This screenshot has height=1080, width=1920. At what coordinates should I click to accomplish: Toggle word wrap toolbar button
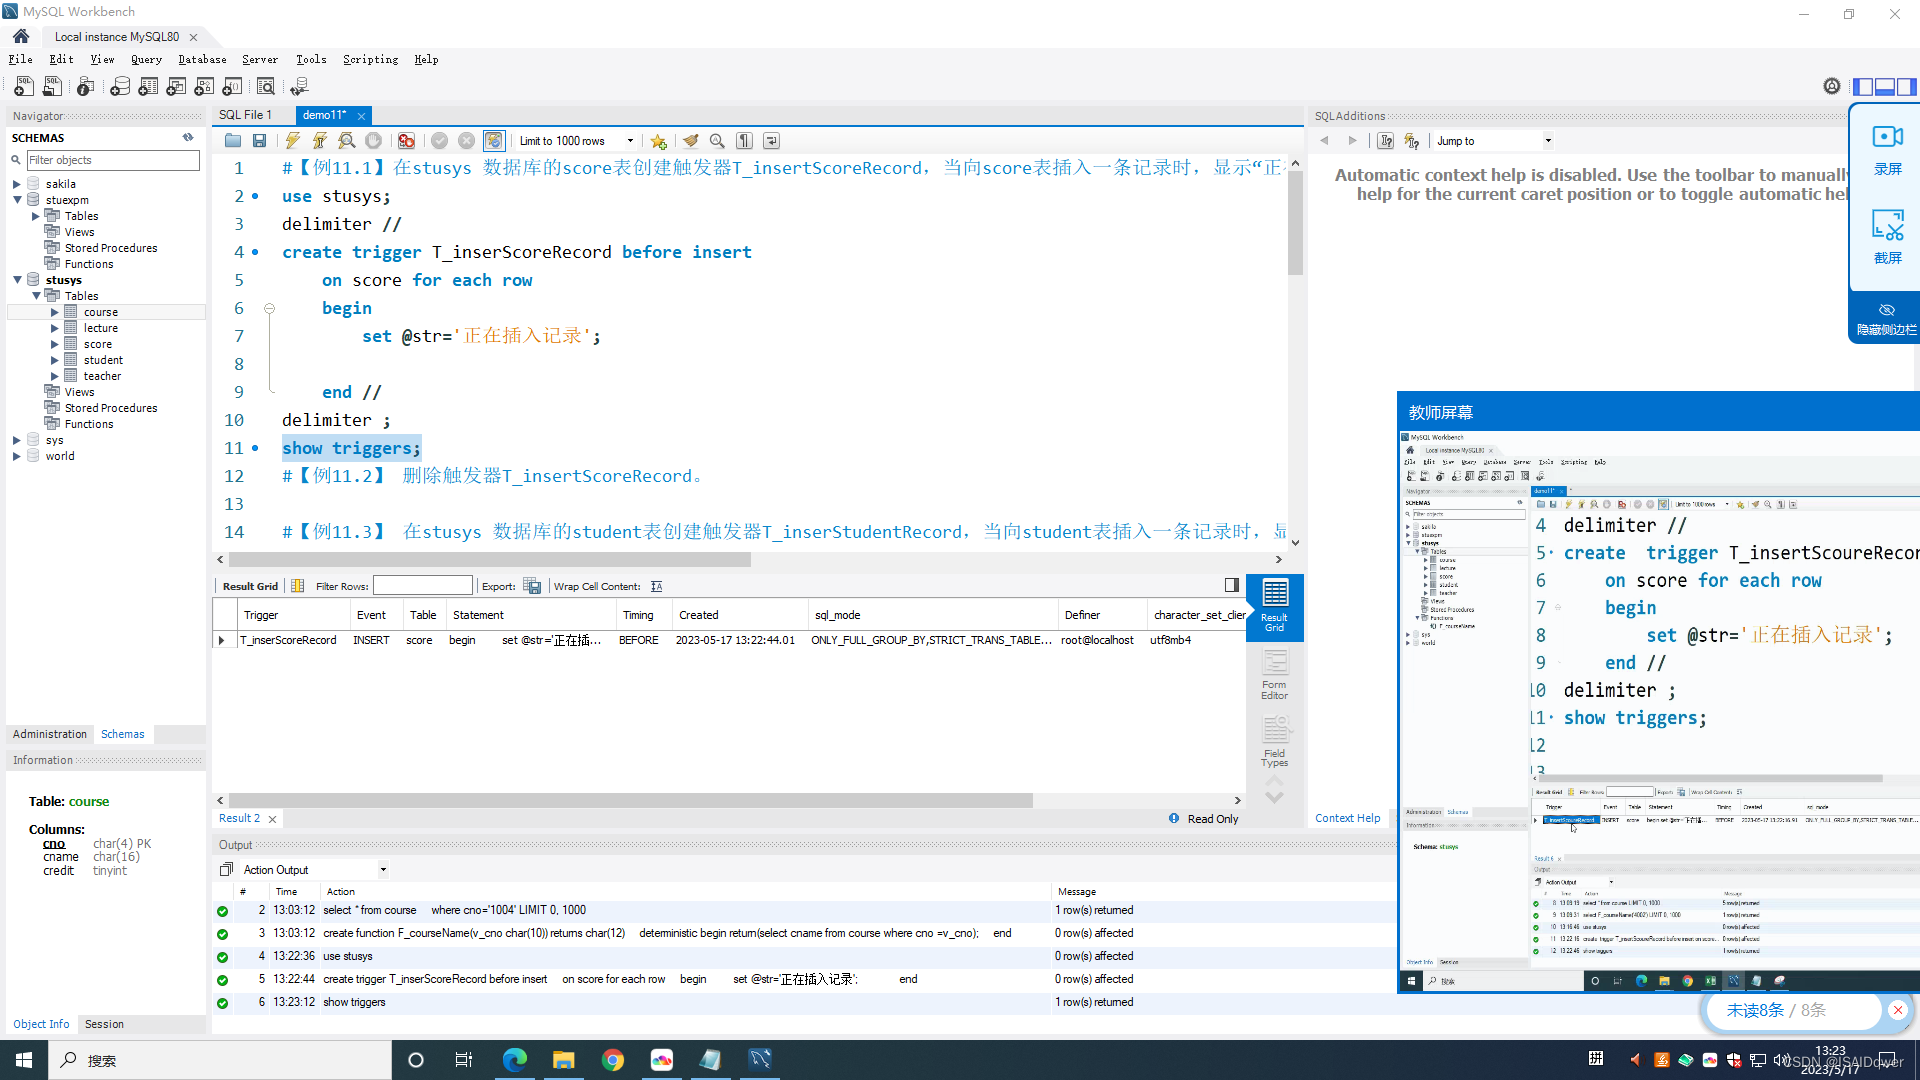(x=771, y=141)
